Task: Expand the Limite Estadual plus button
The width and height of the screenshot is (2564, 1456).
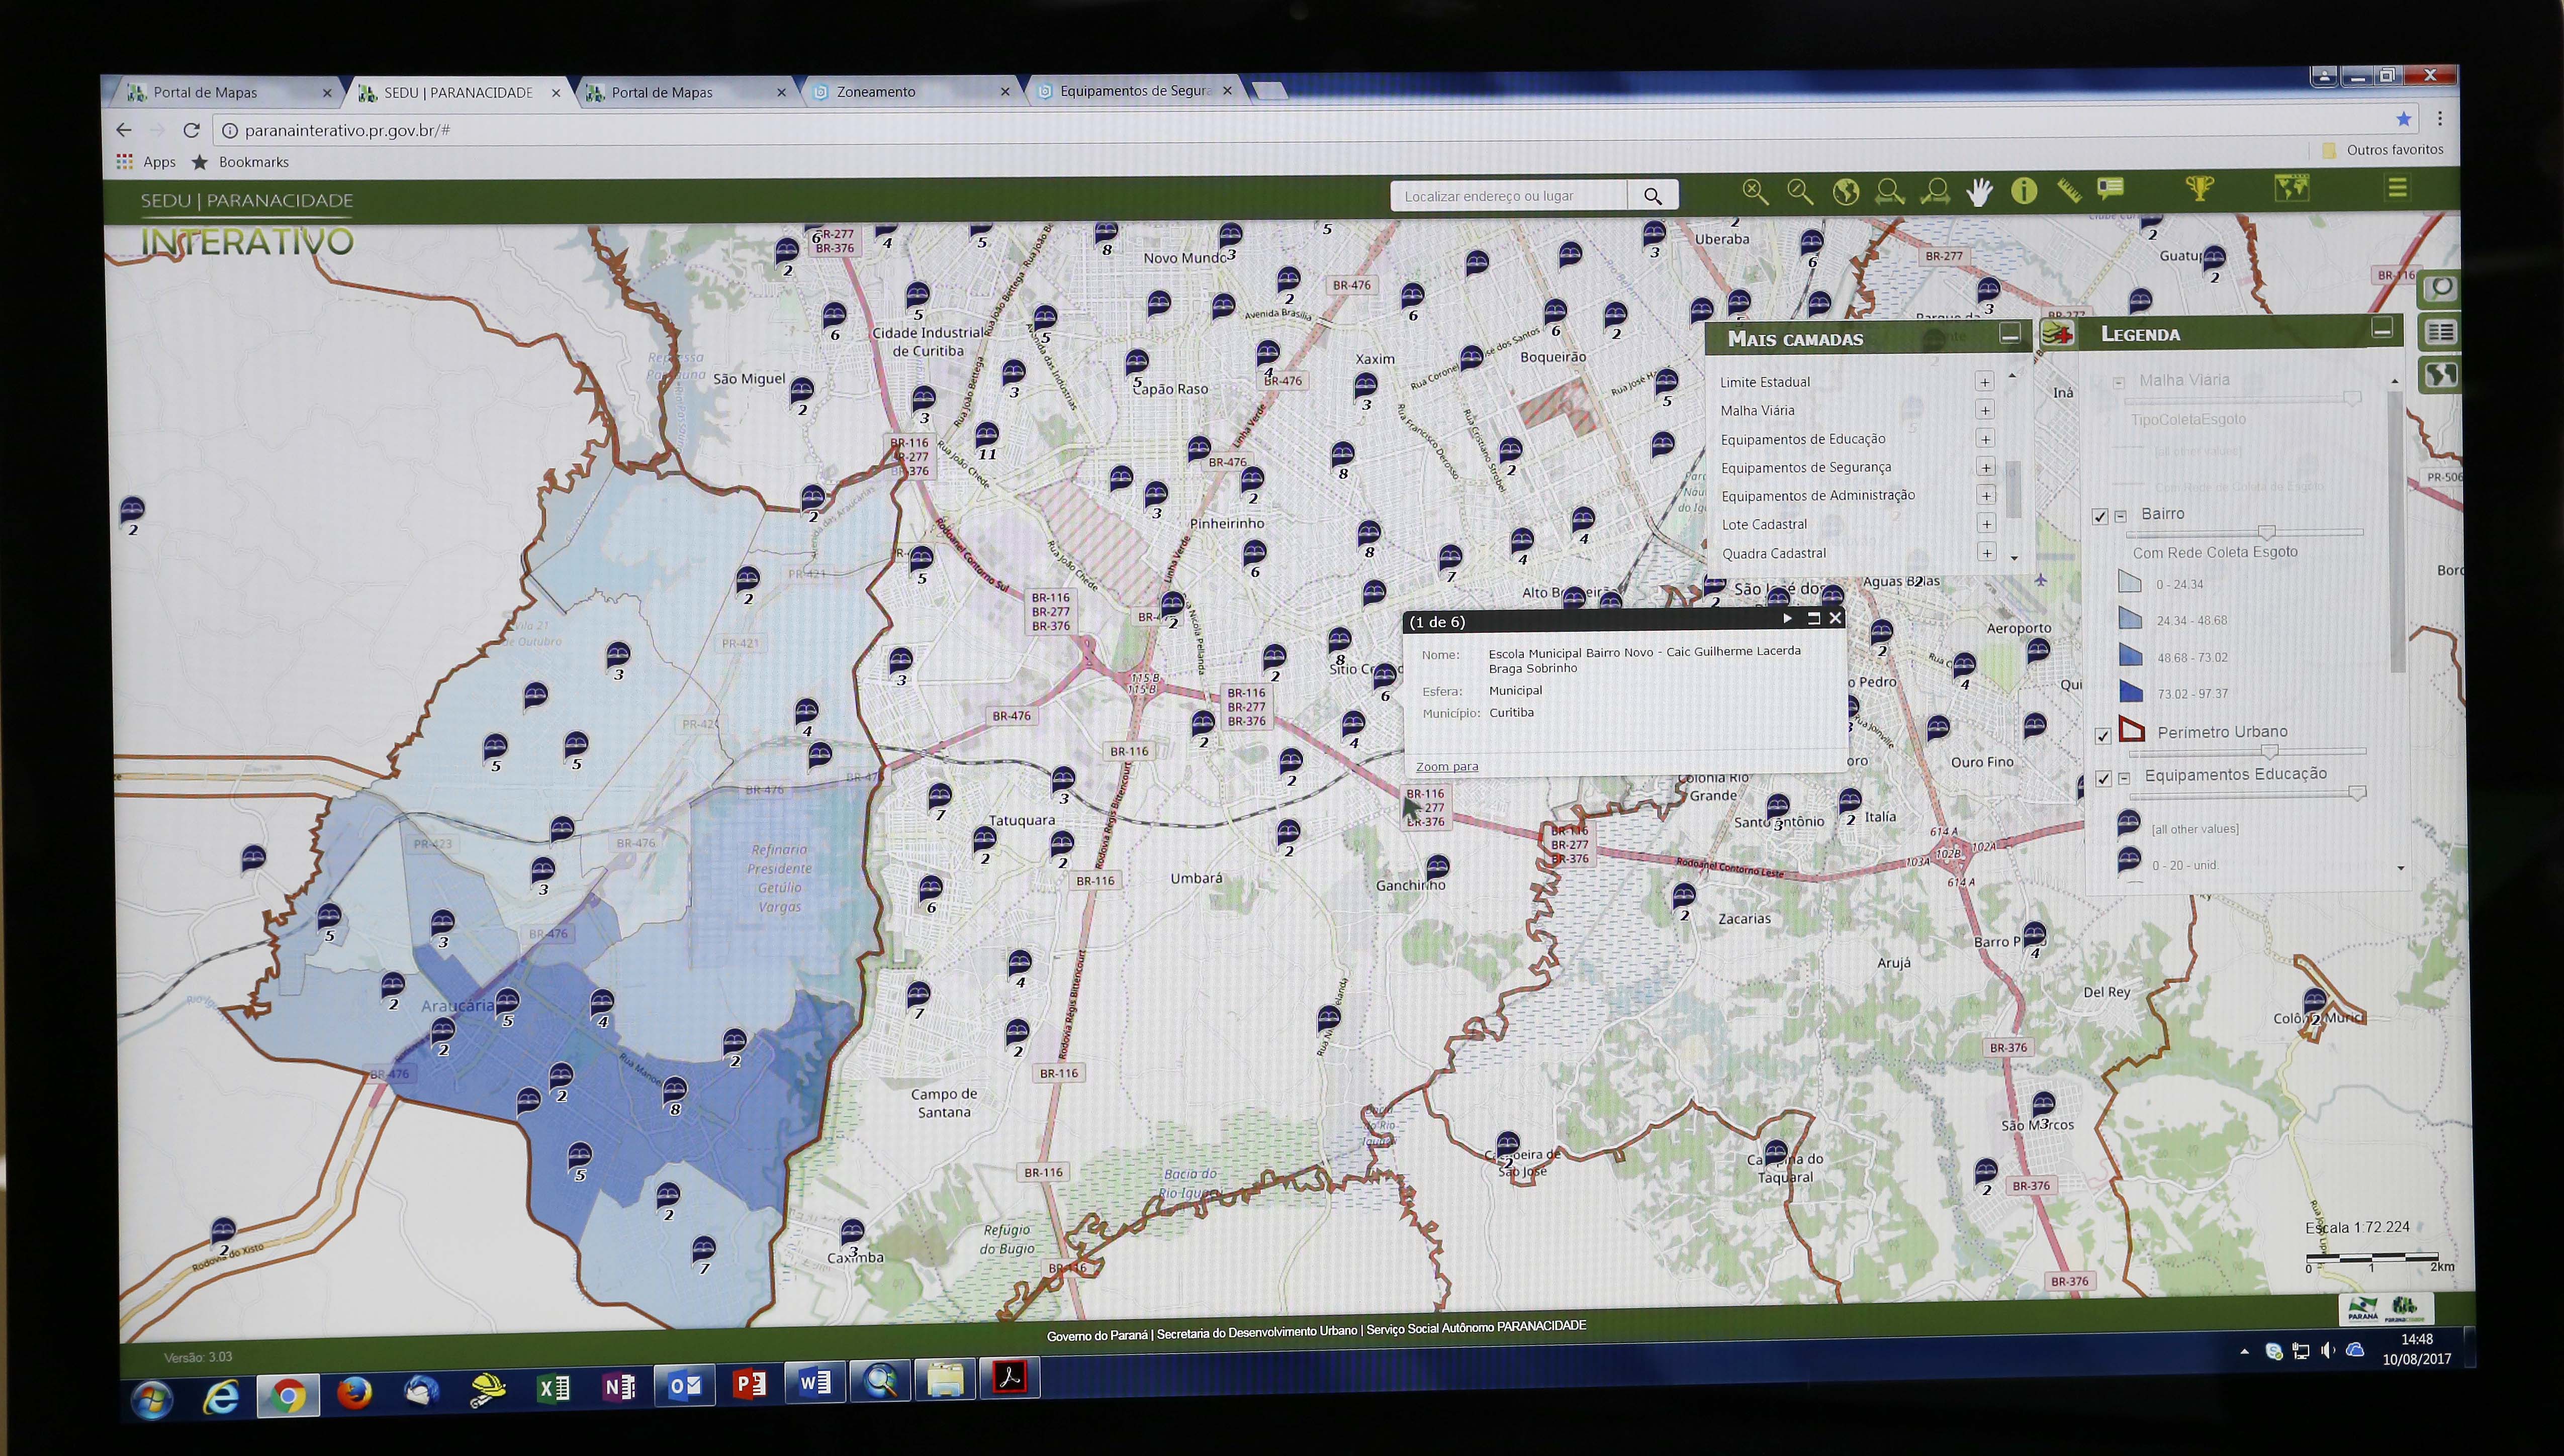Action: tap(1984, 381)
